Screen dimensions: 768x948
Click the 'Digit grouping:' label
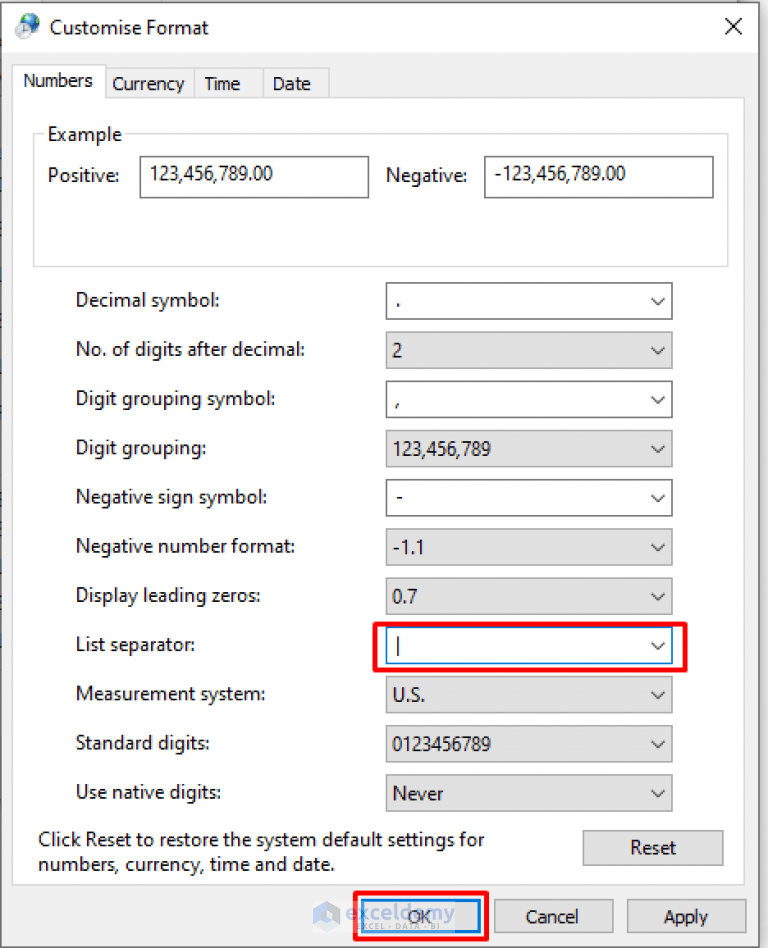[x=141, y=447]
